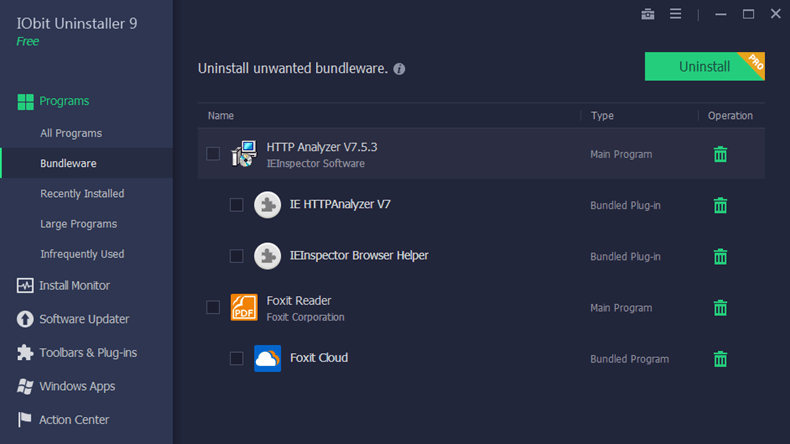Screen dimensions: 790x444
Task: Show Large Programs
Action: point(79,224)
